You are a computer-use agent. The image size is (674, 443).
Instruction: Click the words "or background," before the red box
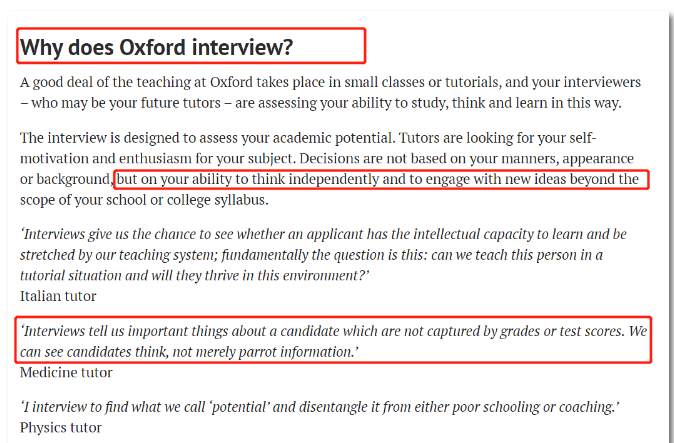(66, 179)
